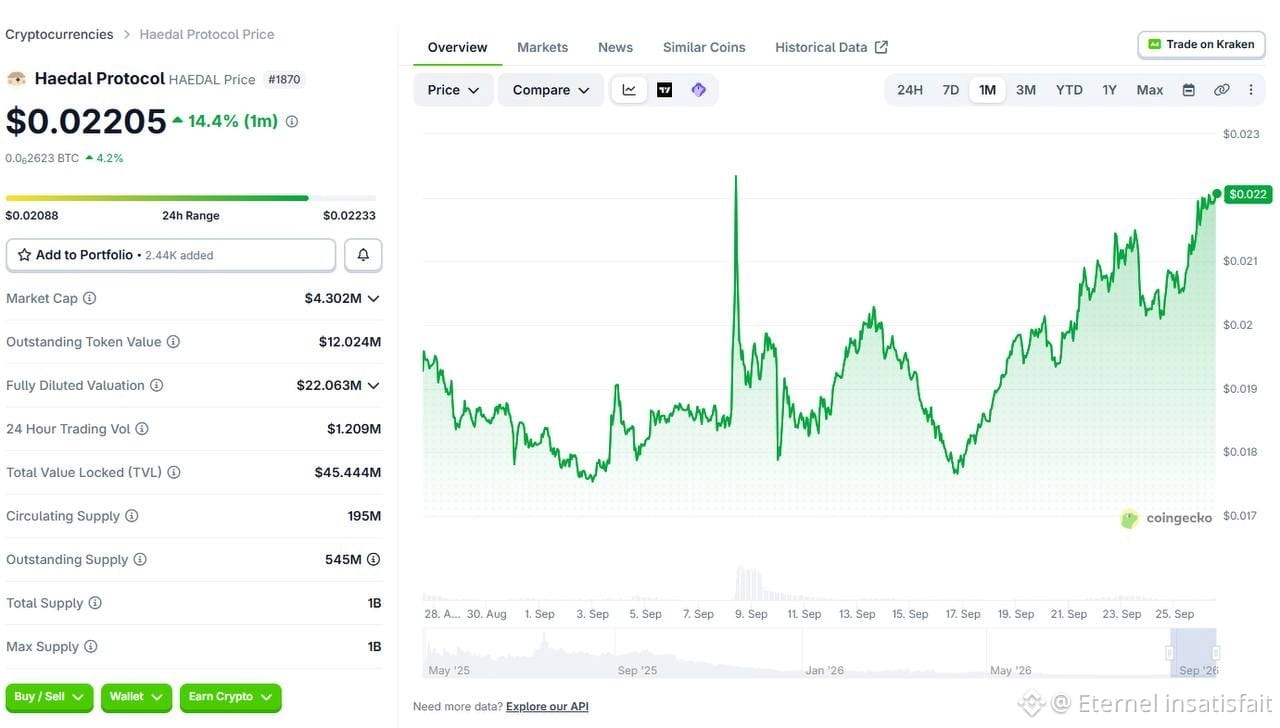Click Total Value Locked info icon

(173, 472)
